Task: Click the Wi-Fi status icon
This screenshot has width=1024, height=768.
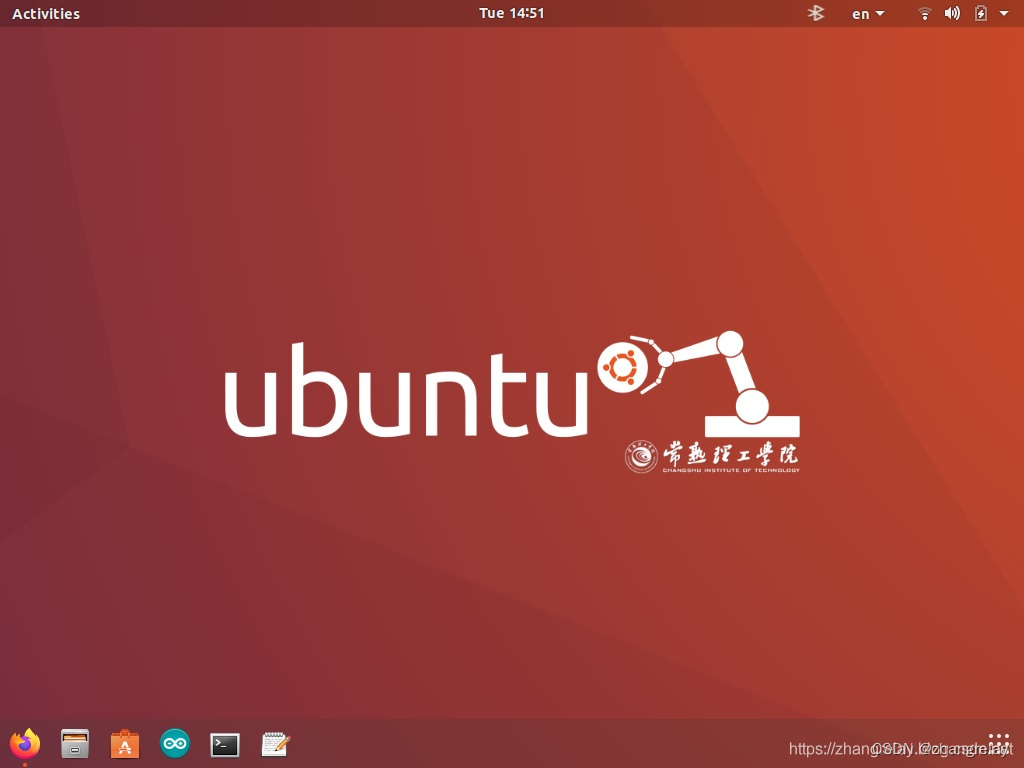Action: click(924, 13)
